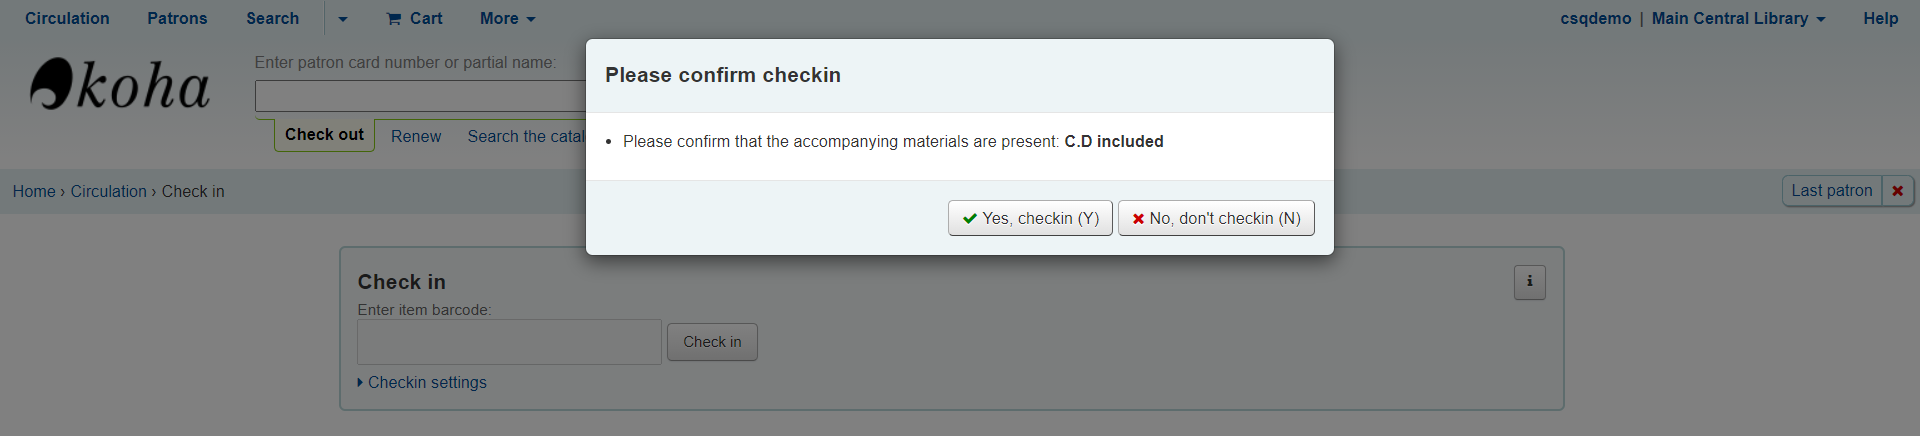The width and height of the screenshot is (1920, 436).
Task: Confirm with Yes, checkin (Y) button
Action: (1030, 218)
